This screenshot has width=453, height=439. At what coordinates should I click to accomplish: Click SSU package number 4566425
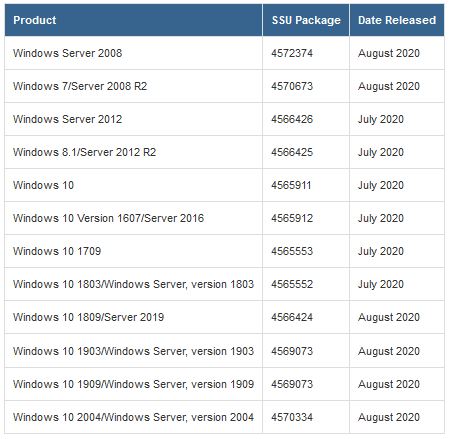(x=292, y=152)
